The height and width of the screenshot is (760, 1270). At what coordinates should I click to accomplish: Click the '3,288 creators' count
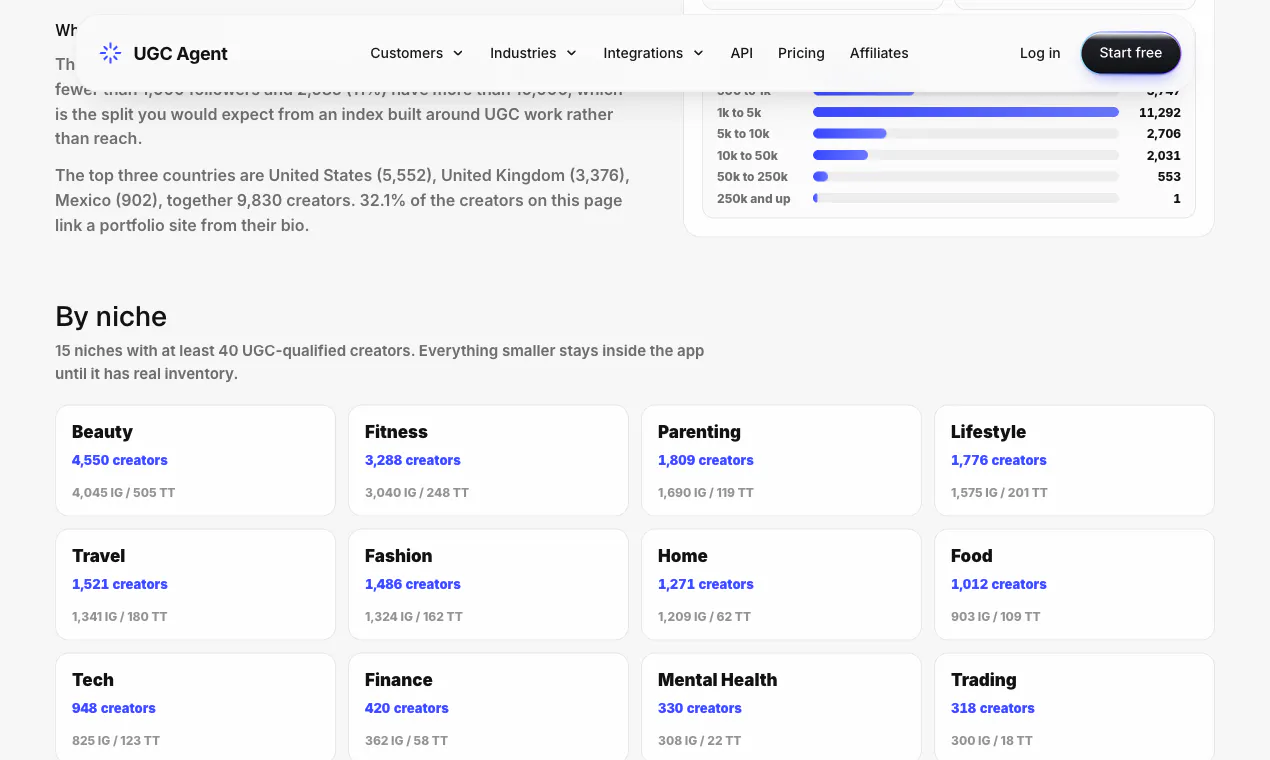pyautogui.click(x=412, y=460)
